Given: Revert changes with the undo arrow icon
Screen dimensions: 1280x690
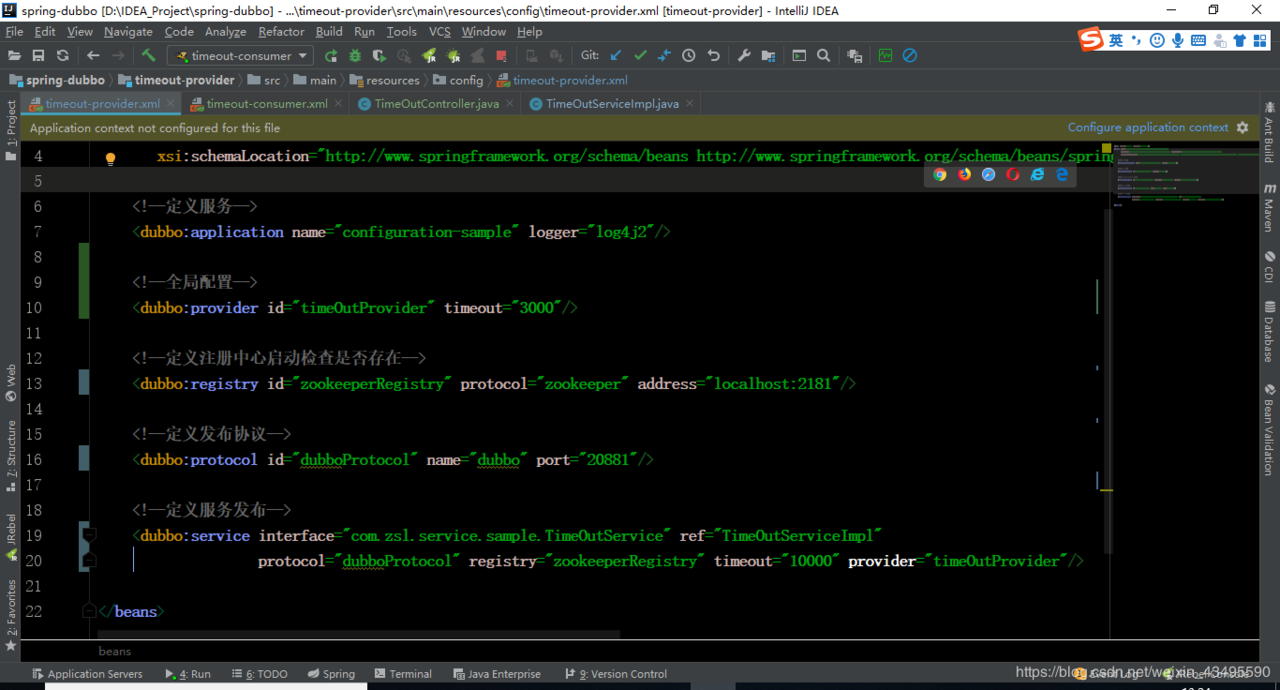Looking at the screenshot, I should [713, 56].
